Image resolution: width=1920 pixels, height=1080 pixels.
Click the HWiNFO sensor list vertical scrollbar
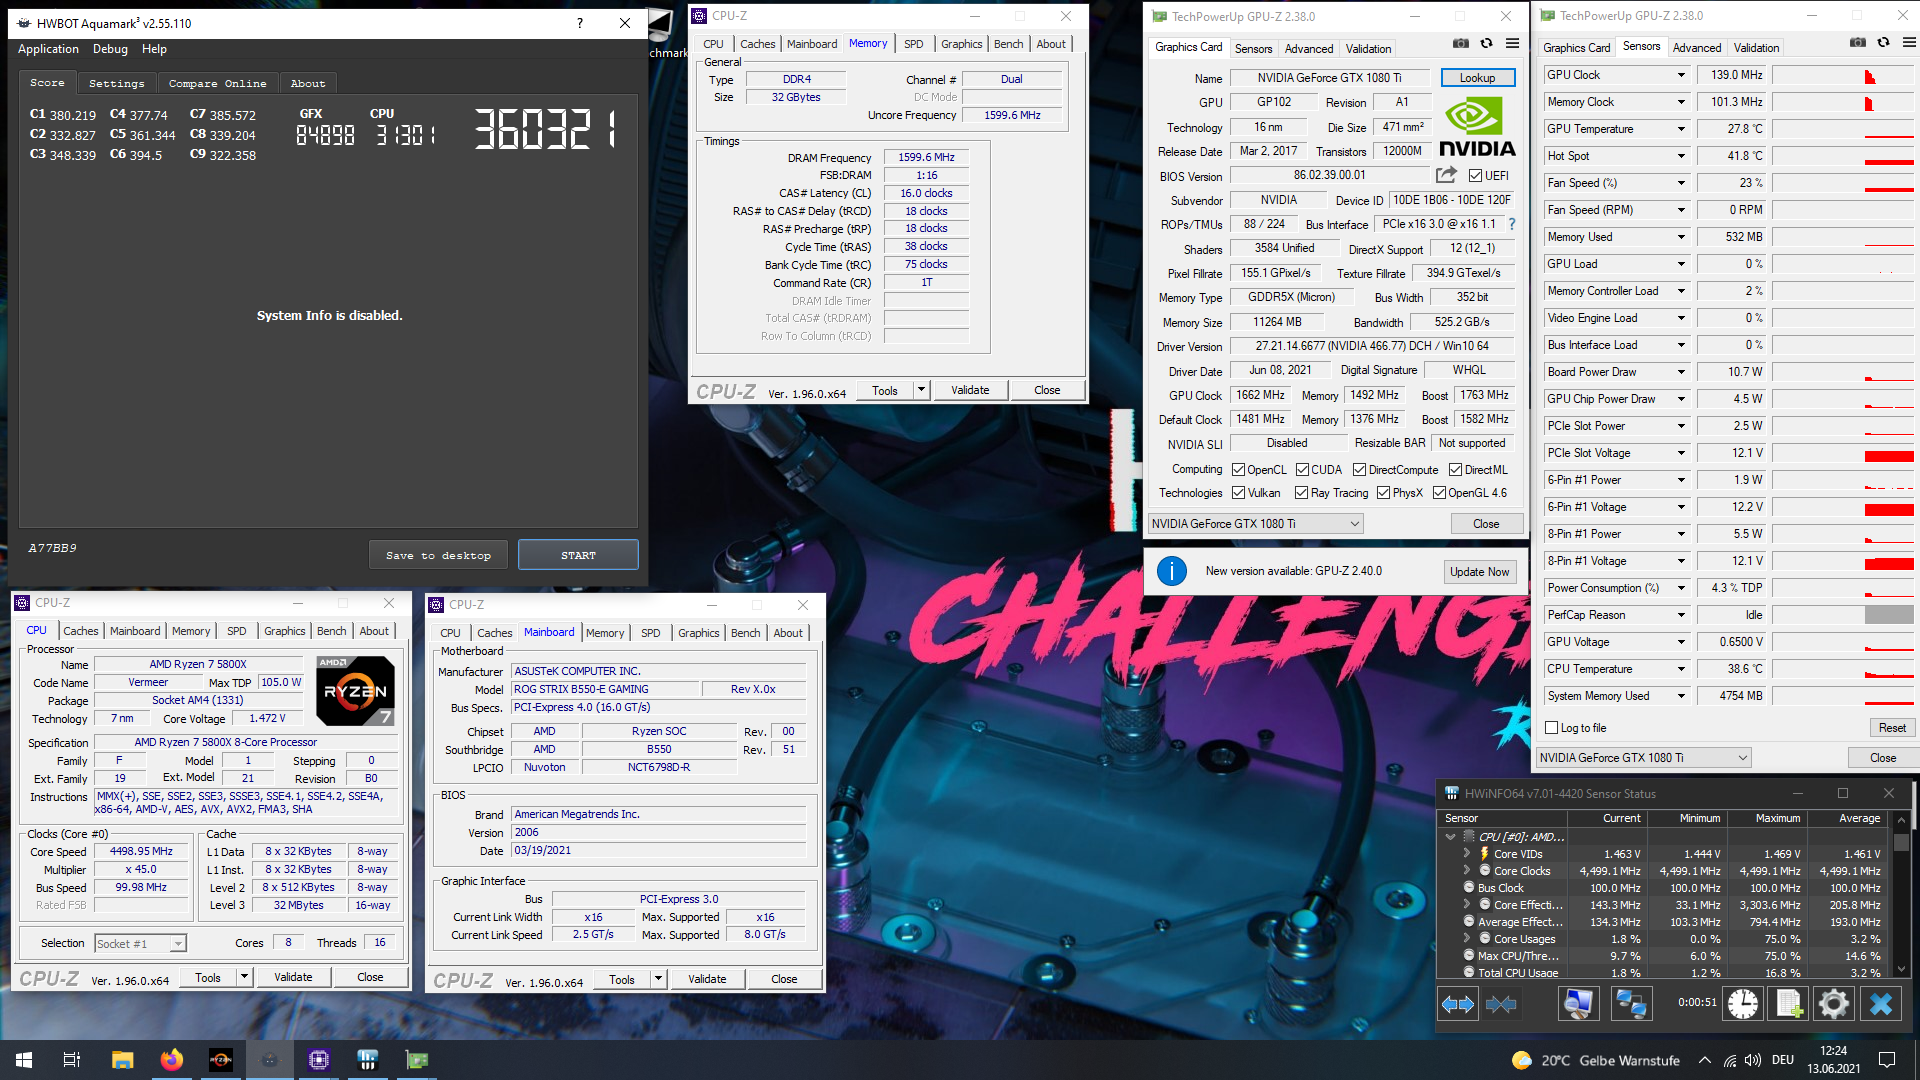point(1901,895)
